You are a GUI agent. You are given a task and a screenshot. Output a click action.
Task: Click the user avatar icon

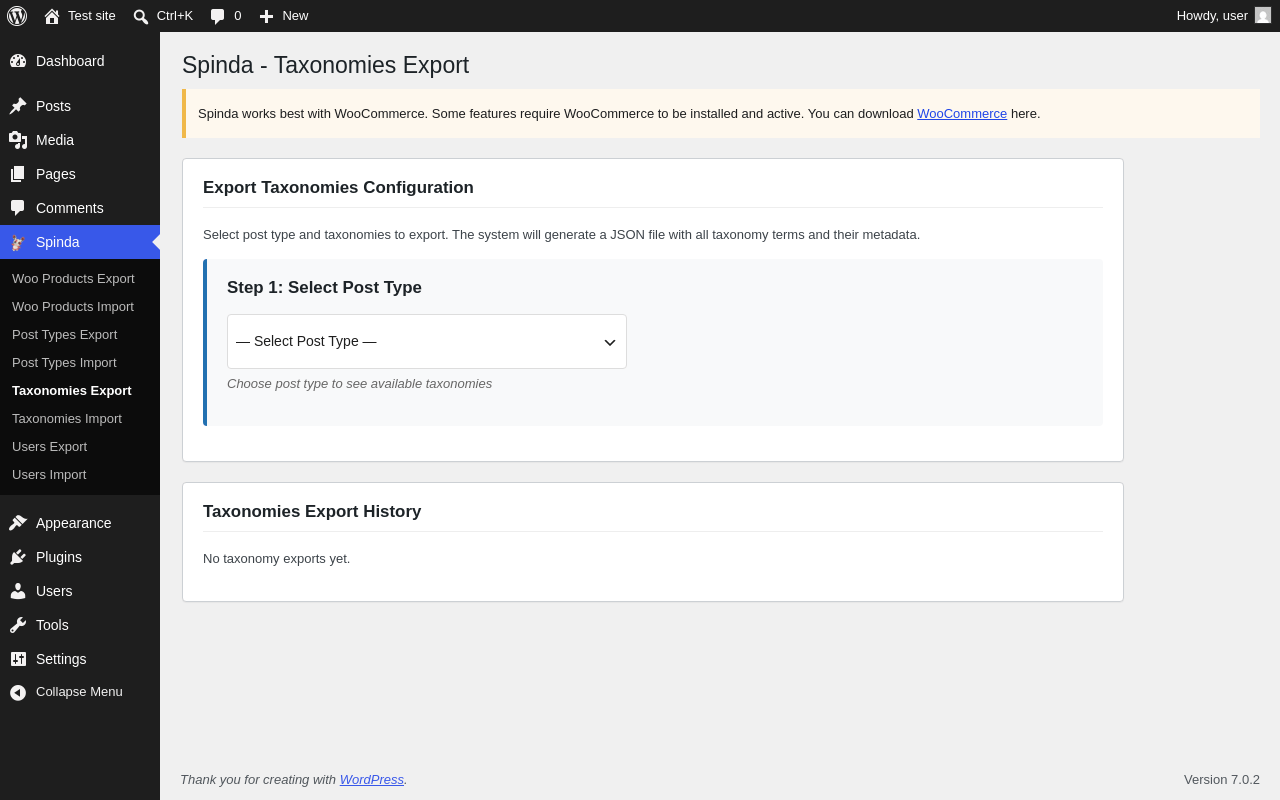tap(1263, 15)
